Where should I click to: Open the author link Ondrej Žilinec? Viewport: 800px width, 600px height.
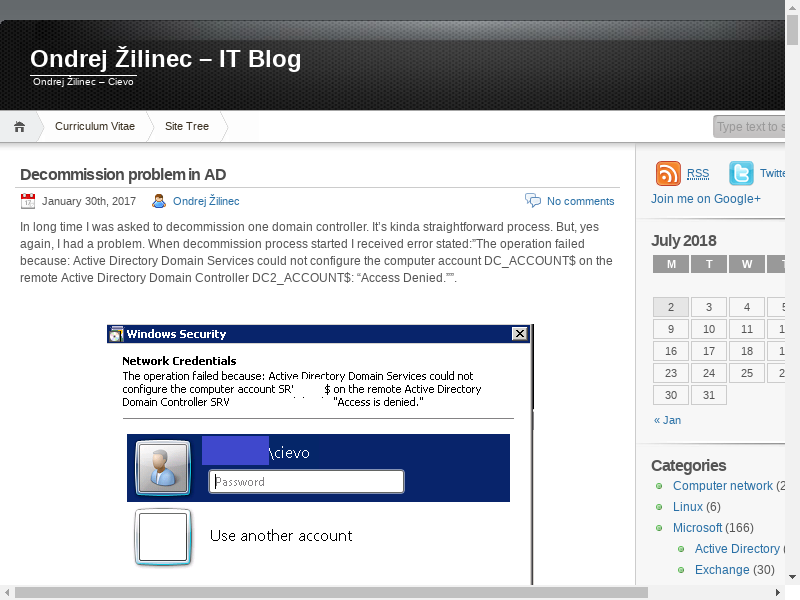(206, 201)
